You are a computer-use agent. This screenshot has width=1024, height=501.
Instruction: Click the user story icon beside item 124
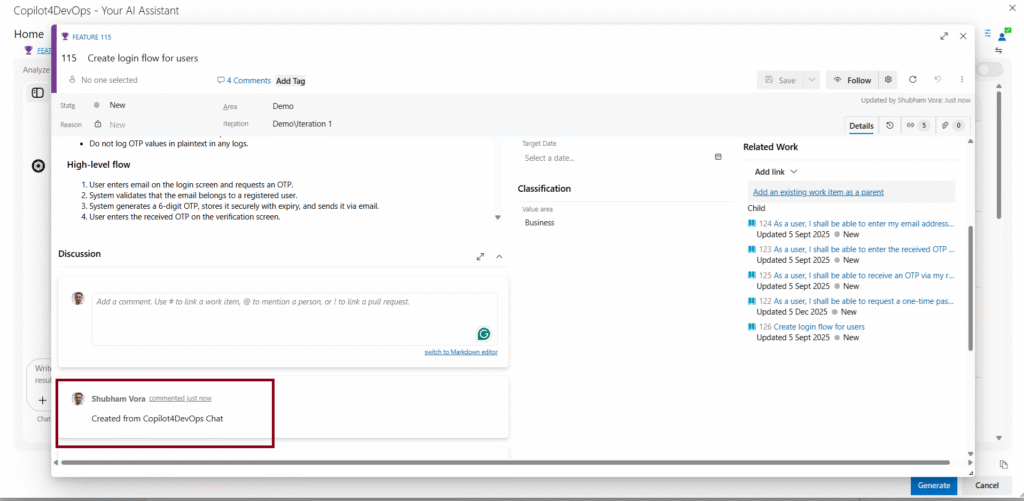coord(752,223)
